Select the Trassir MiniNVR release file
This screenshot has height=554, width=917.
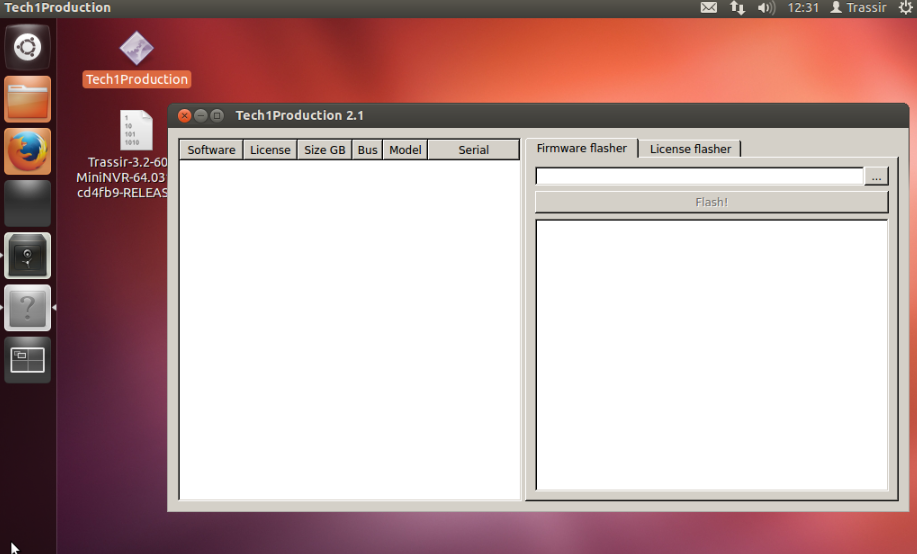tap(123, 154)
